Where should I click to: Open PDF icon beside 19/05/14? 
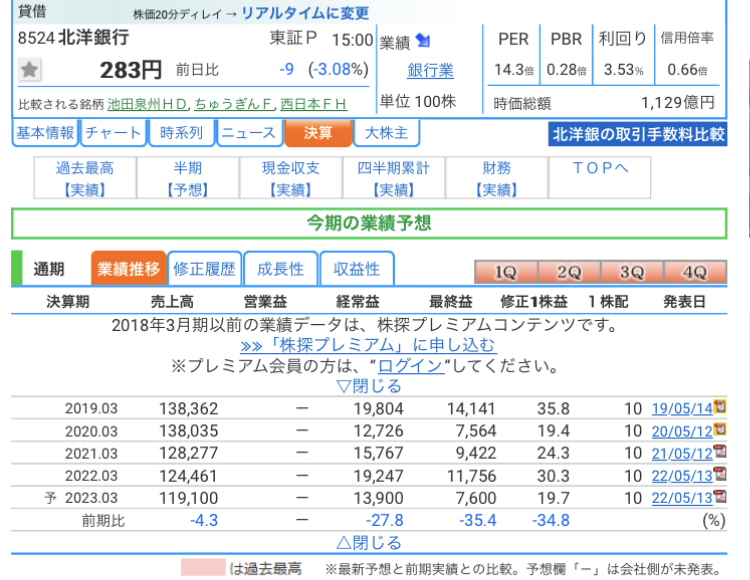(720, 406)
